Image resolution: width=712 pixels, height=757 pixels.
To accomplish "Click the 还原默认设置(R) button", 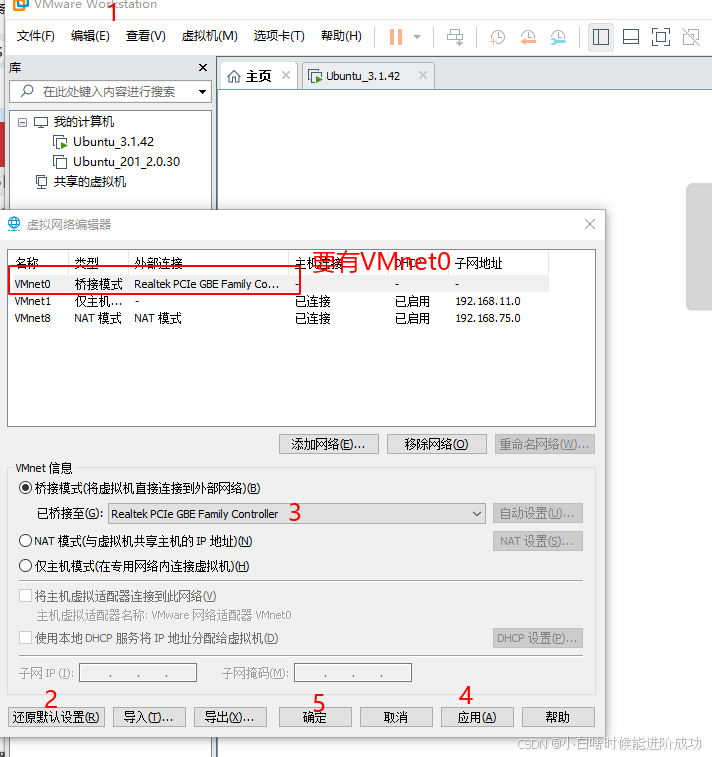I will [x=56, y=717].
